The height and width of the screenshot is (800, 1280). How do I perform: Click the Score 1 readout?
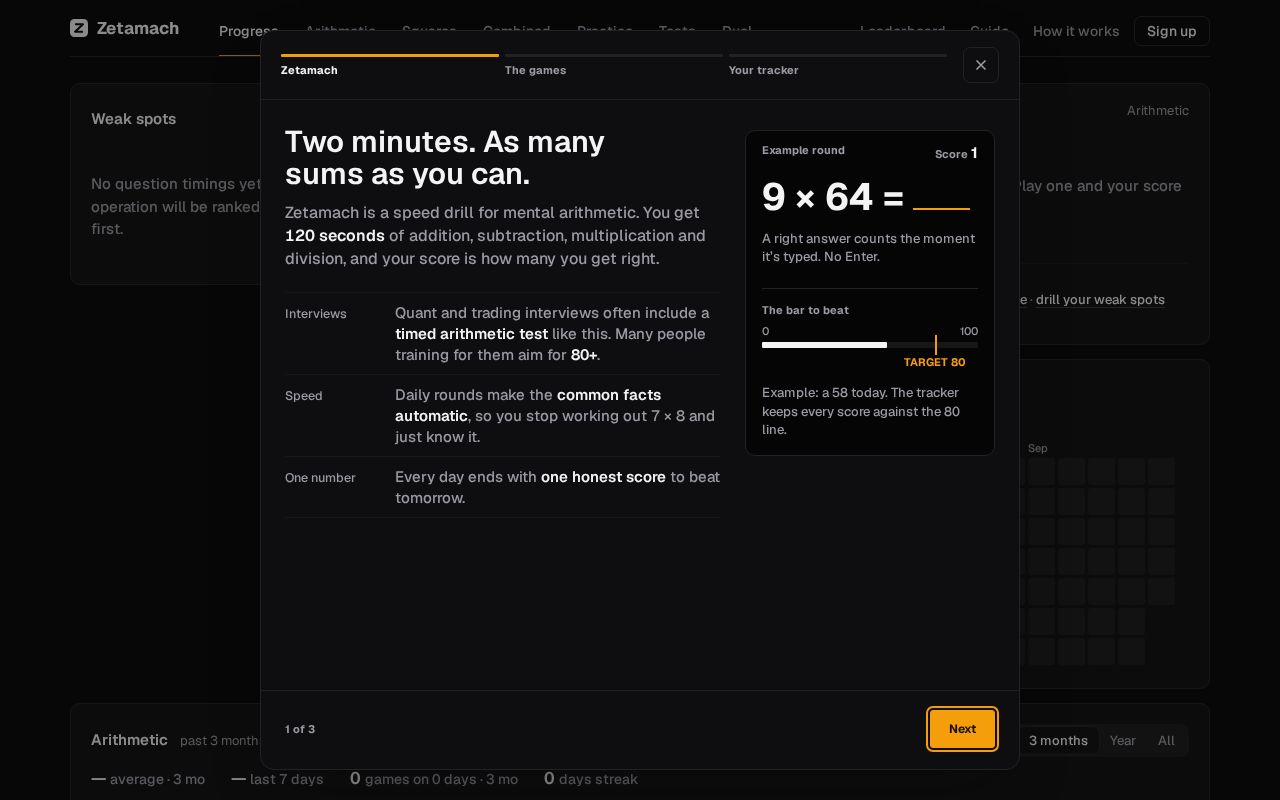click(956, 153)
